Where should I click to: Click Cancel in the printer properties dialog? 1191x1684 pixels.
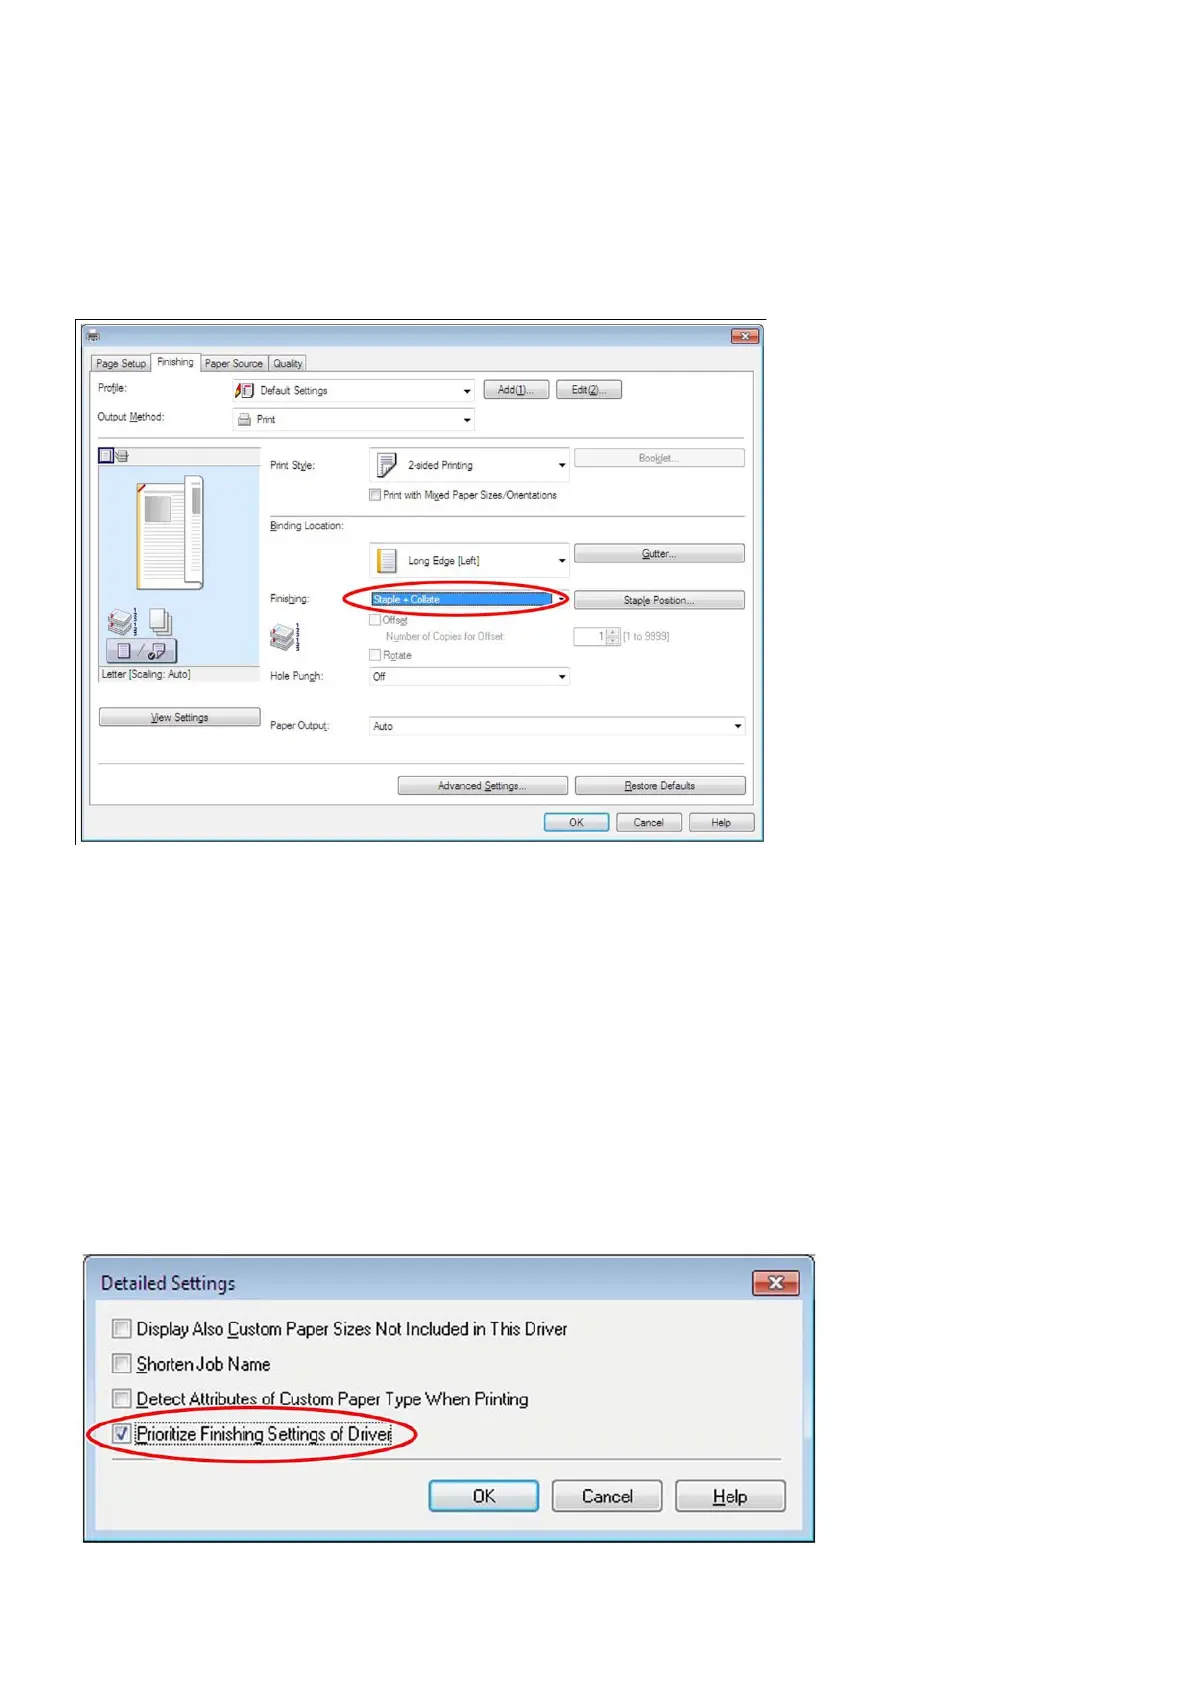(x=649, y=823)
